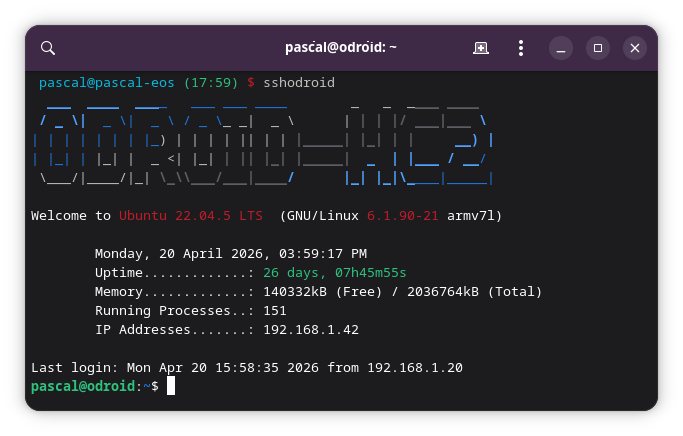Click the "armv7l)" architecture text

pos(474,216)
